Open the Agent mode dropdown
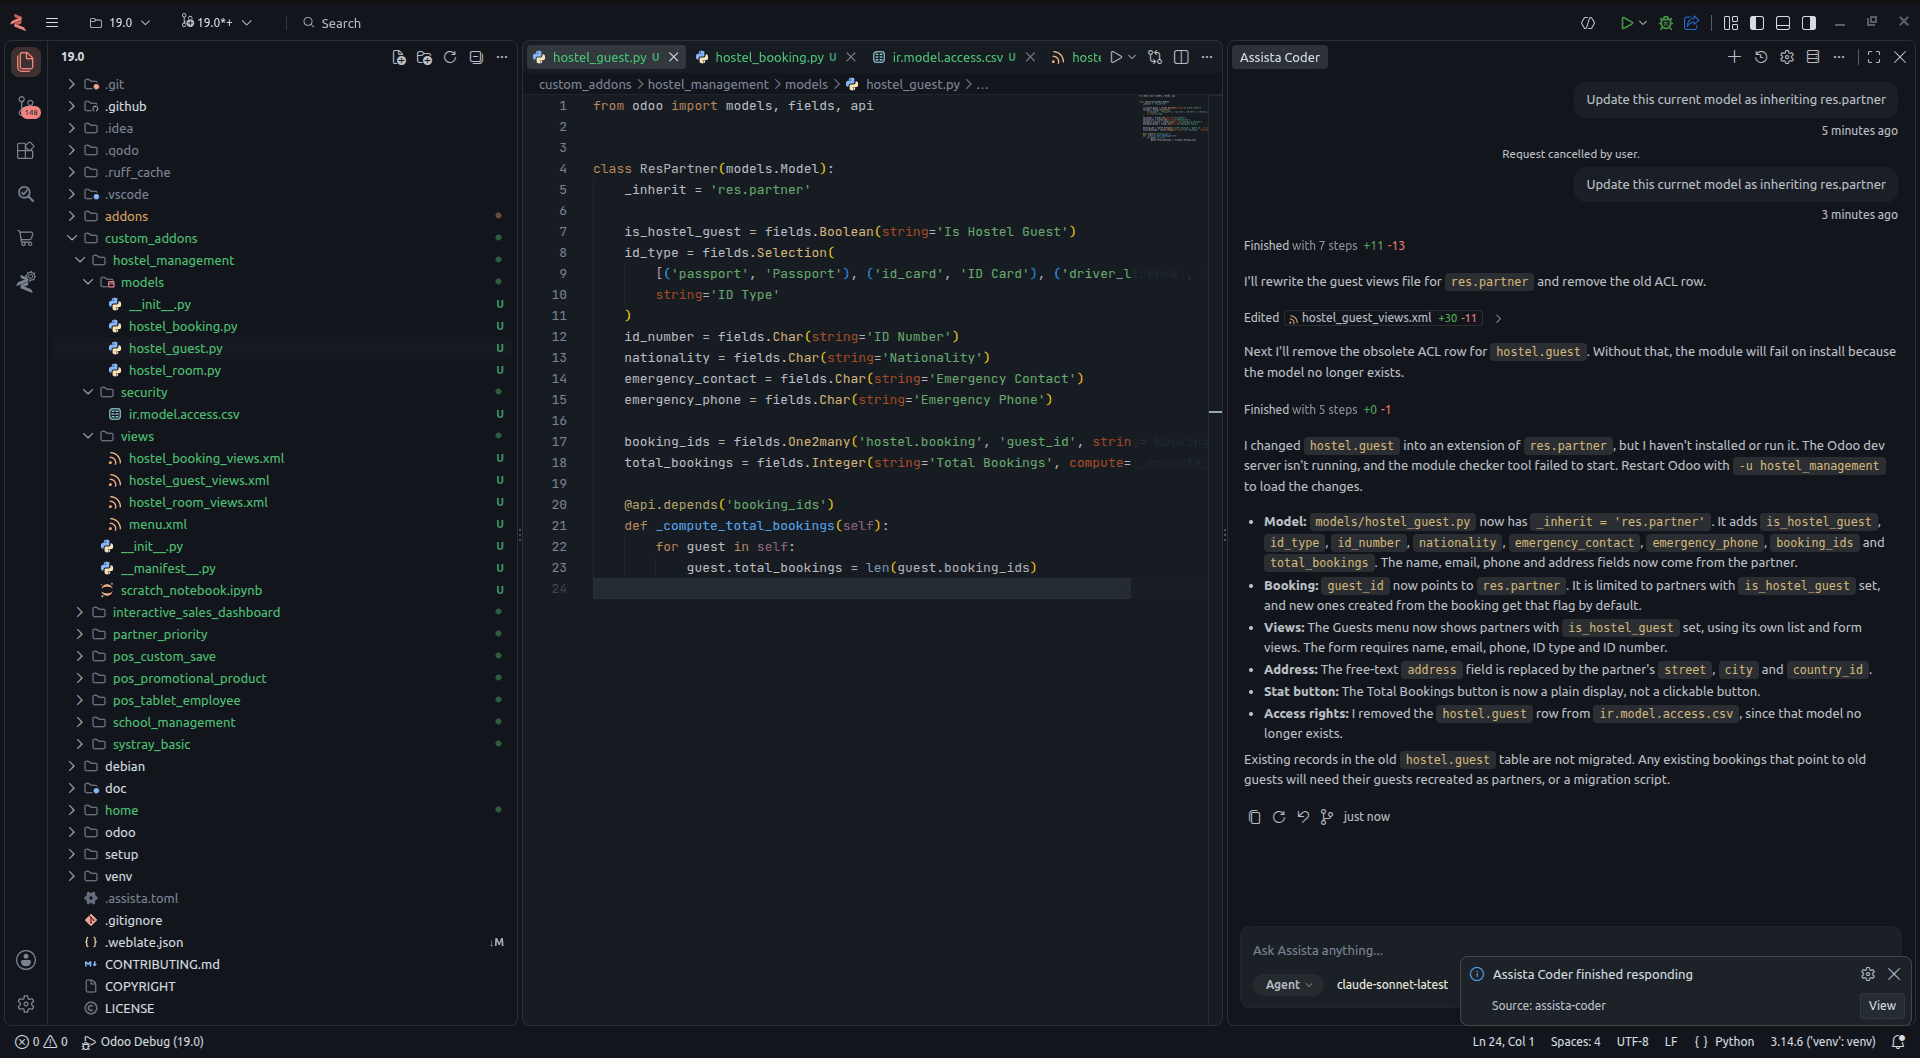The image size is (1920, 1058). (x=1288, y=985)
